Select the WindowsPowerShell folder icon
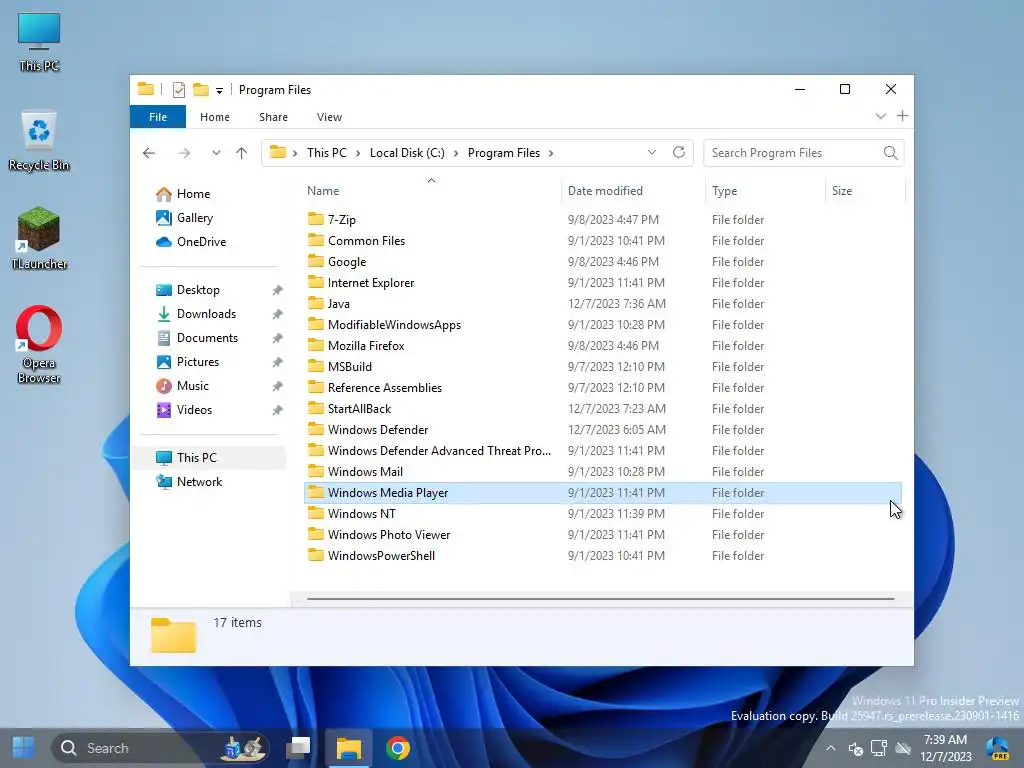This screenshot has height=768, width=1024. coord(315,555)
